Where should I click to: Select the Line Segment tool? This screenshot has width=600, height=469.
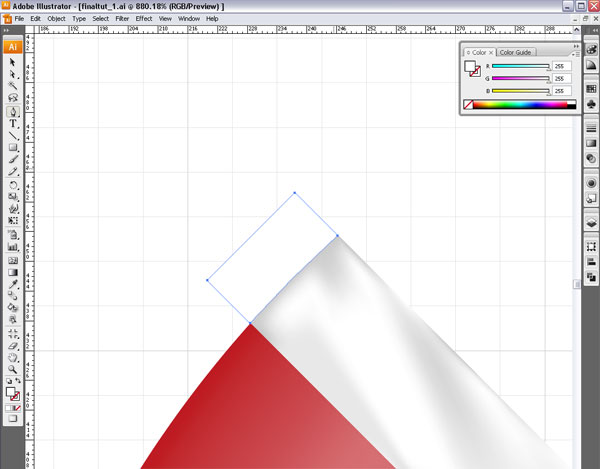(x=13, y=136)
